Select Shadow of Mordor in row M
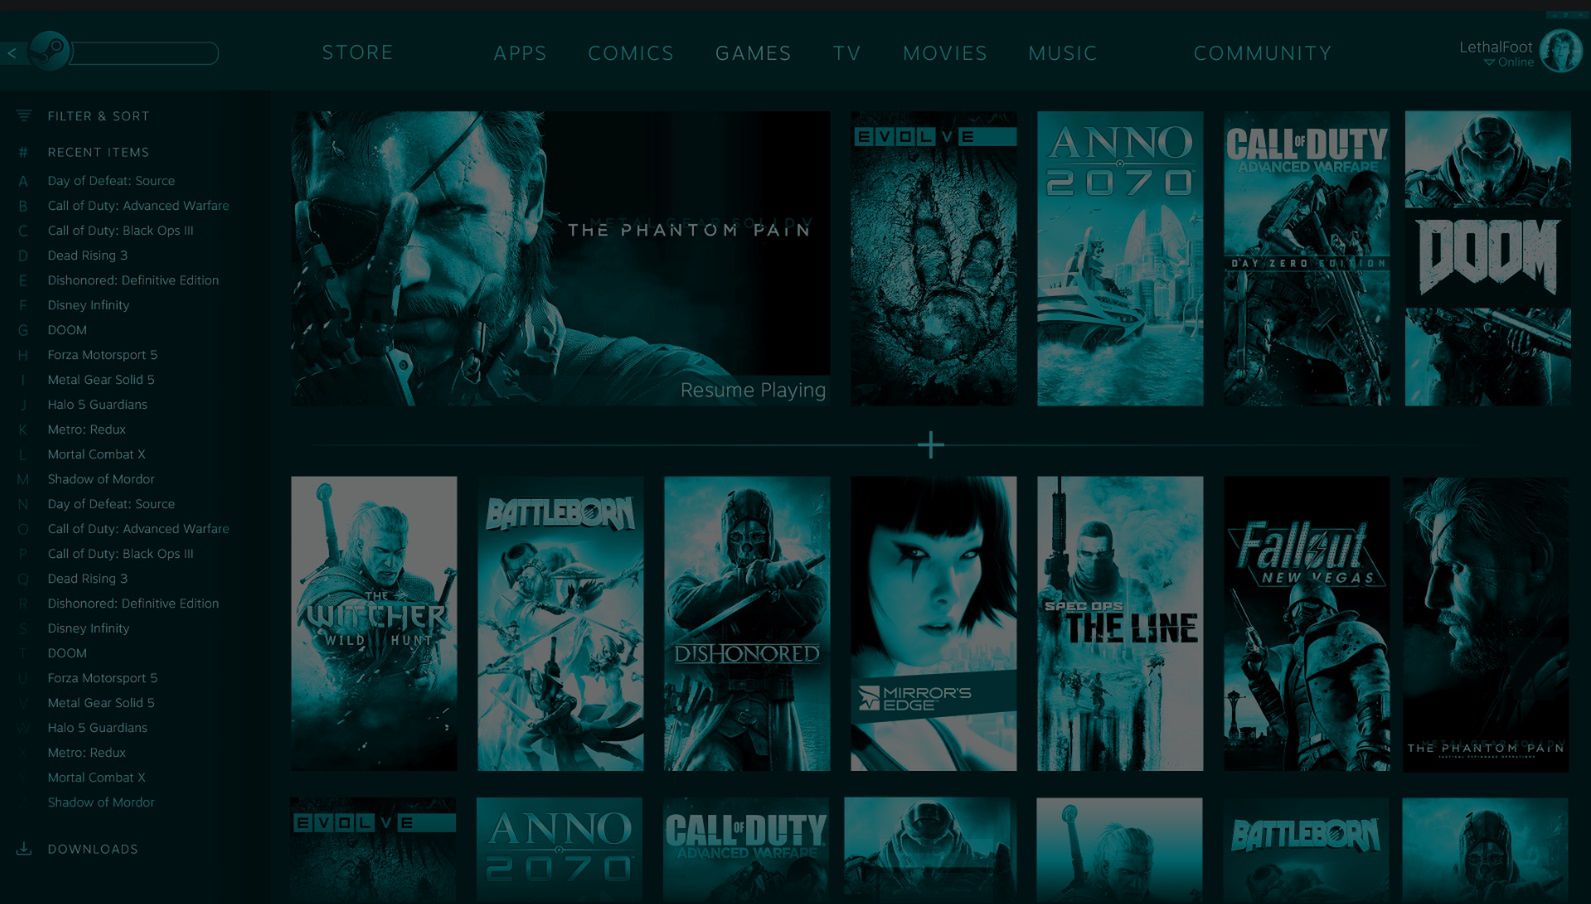The width and height of the screenshot is (1591, 904). point(101,480)
